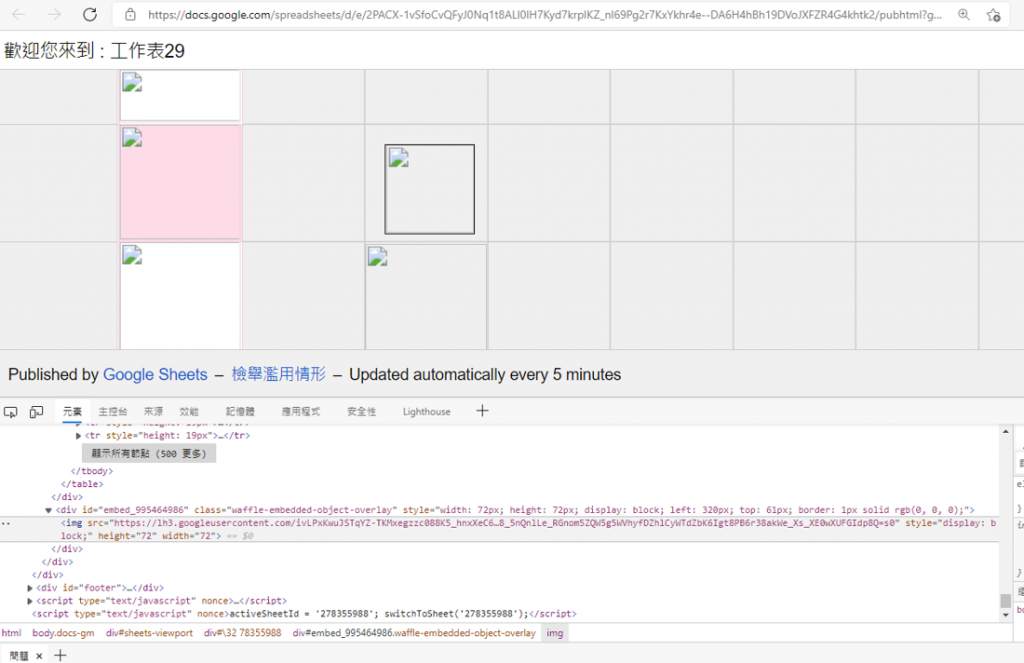Screen dimensions: 1024x663
Task: Select the img src googleusercontent line
Action: 528,529
